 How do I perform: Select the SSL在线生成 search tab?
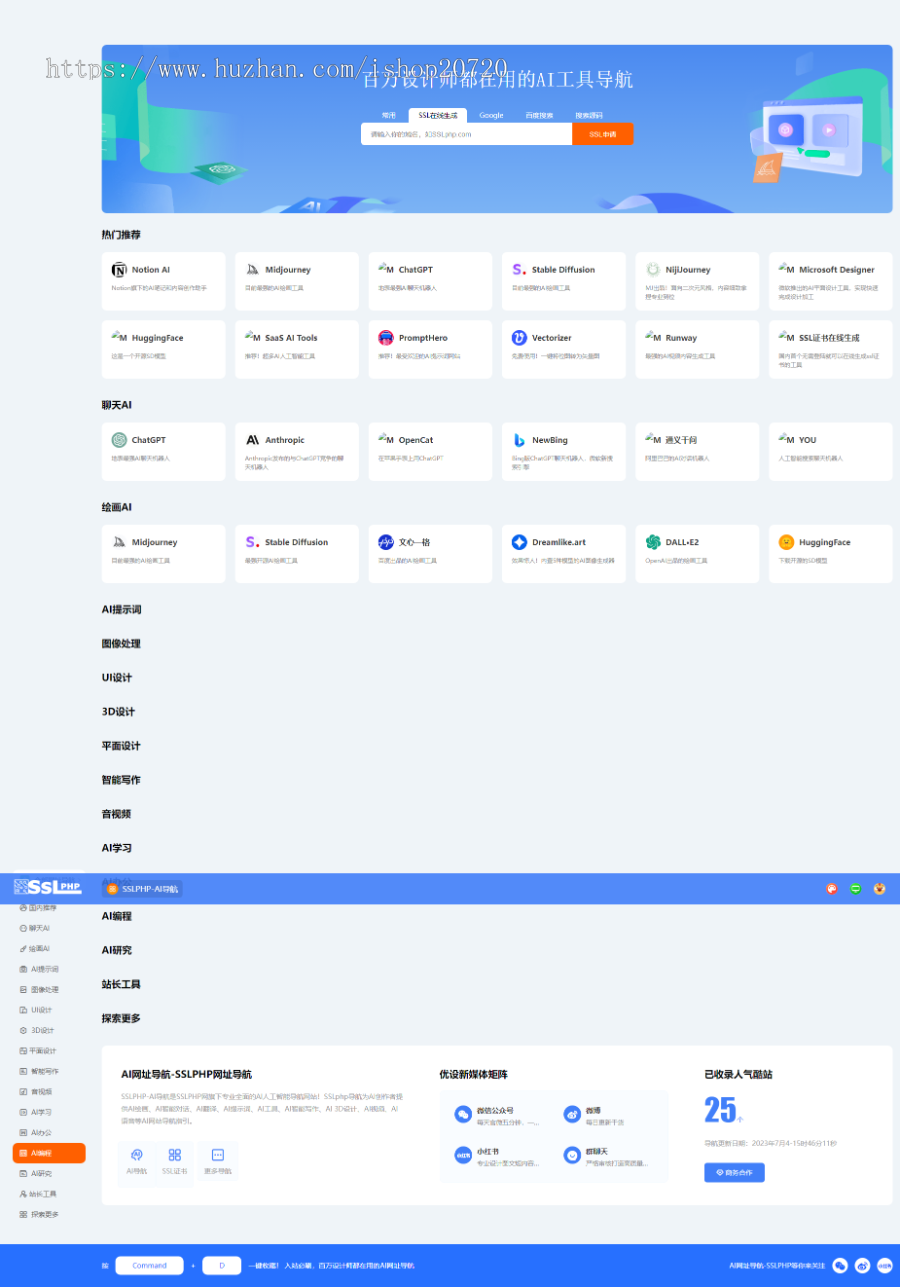pyautogui.click(x=438, y=115)
